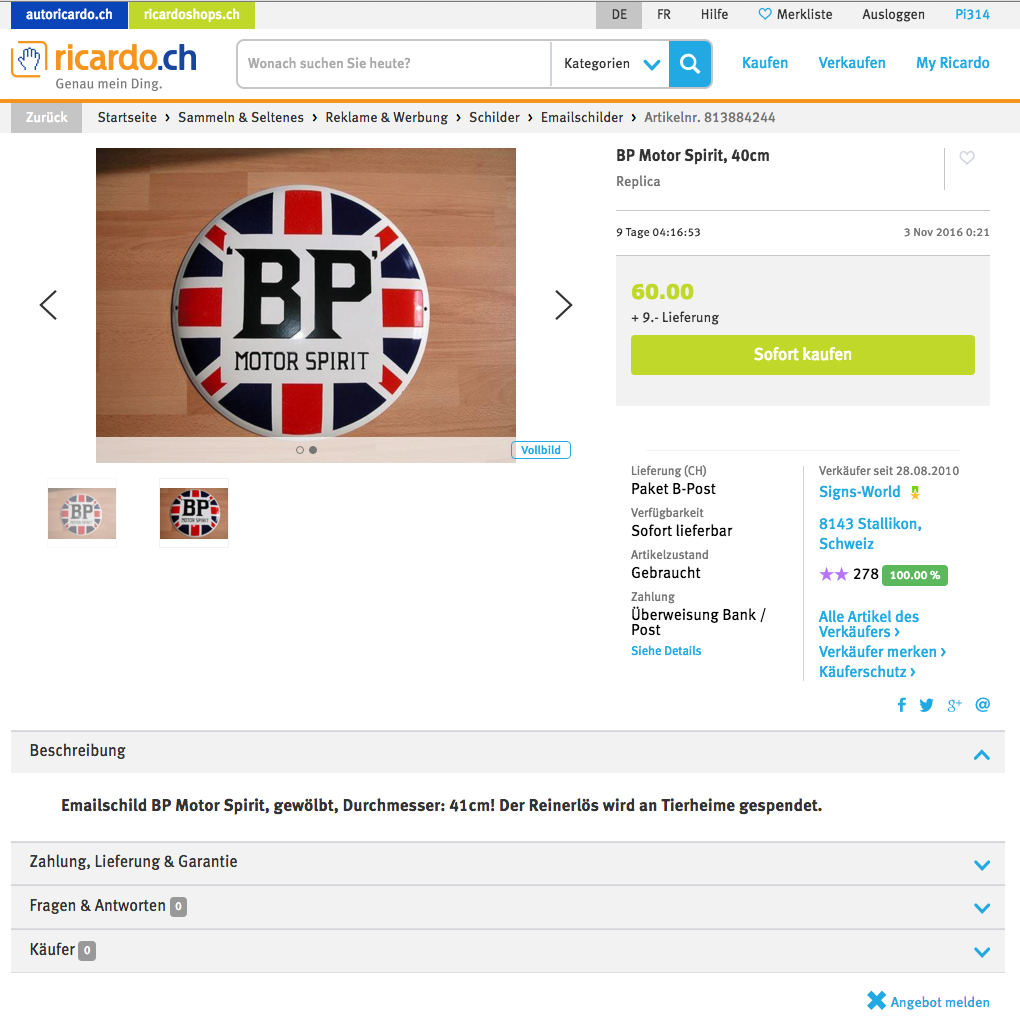Click the magnifier search button
1020x1017 pixels.
pyautogui.click(x=690, y=64)
